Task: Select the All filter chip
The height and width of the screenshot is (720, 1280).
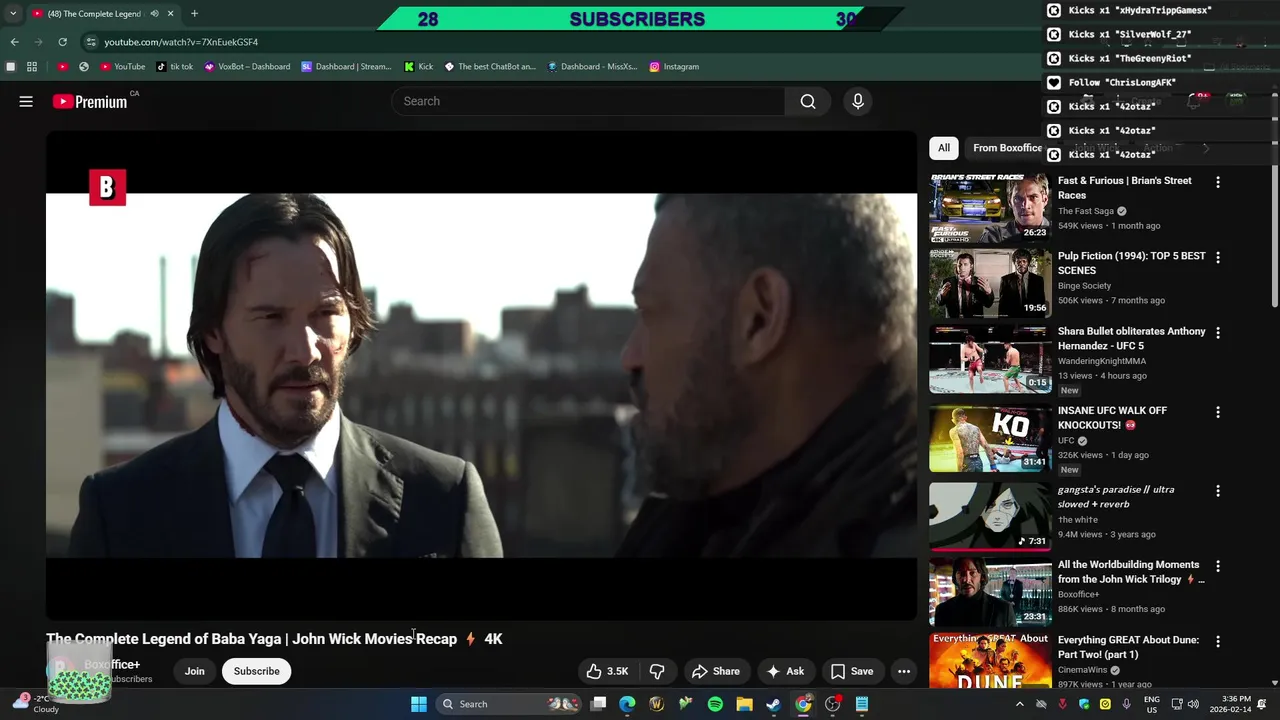Action: (x=944, y=148)
